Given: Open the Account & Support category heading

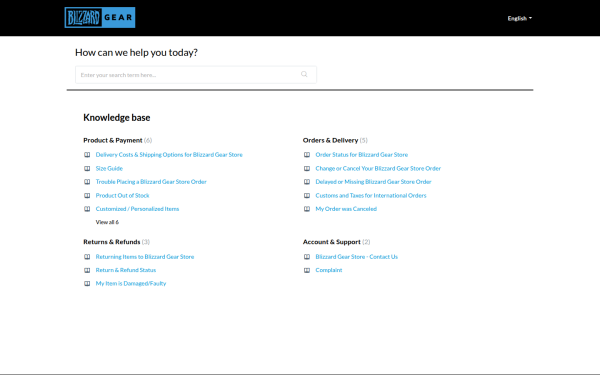Looking at the screenshot, I should pos(332,242).
